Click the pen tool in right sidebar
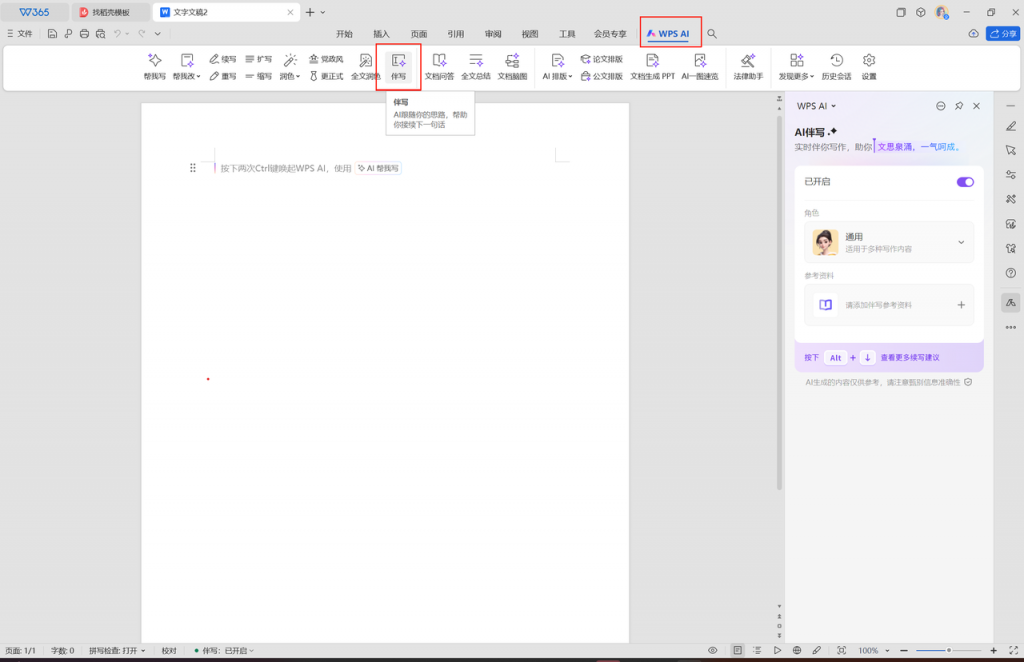Screen dimensions: 1024x662 1011,126
